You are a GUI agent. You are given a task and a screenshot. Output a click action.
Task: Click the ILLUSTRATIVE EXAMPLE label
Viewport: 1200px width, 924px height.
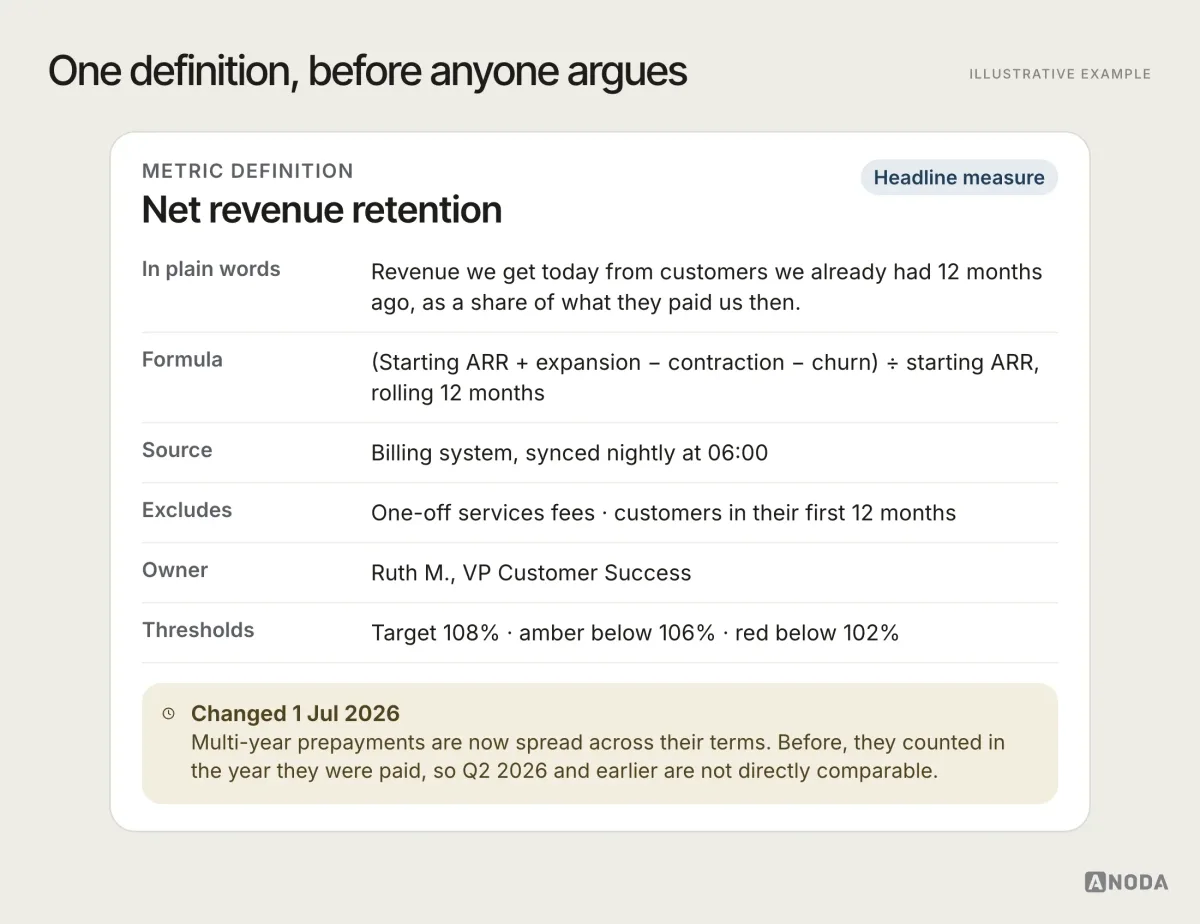(x=1060, y=74)
